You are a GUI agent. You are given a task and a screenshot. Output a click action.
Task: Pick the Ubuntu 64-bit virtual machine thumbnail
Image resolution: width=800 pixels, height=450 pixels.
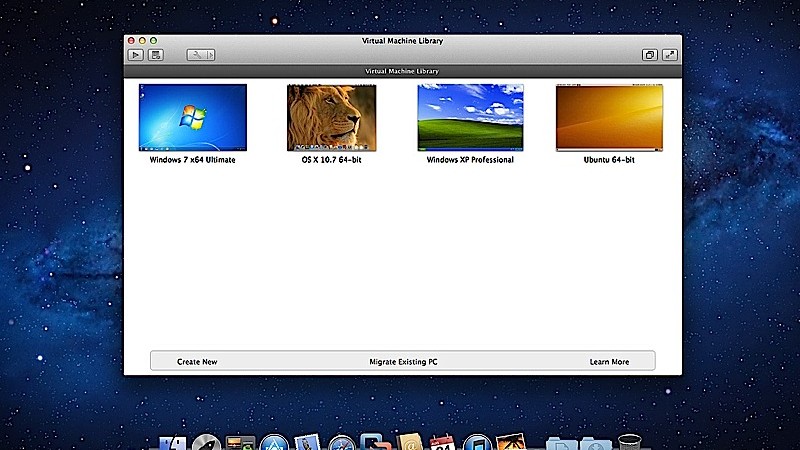609,117
